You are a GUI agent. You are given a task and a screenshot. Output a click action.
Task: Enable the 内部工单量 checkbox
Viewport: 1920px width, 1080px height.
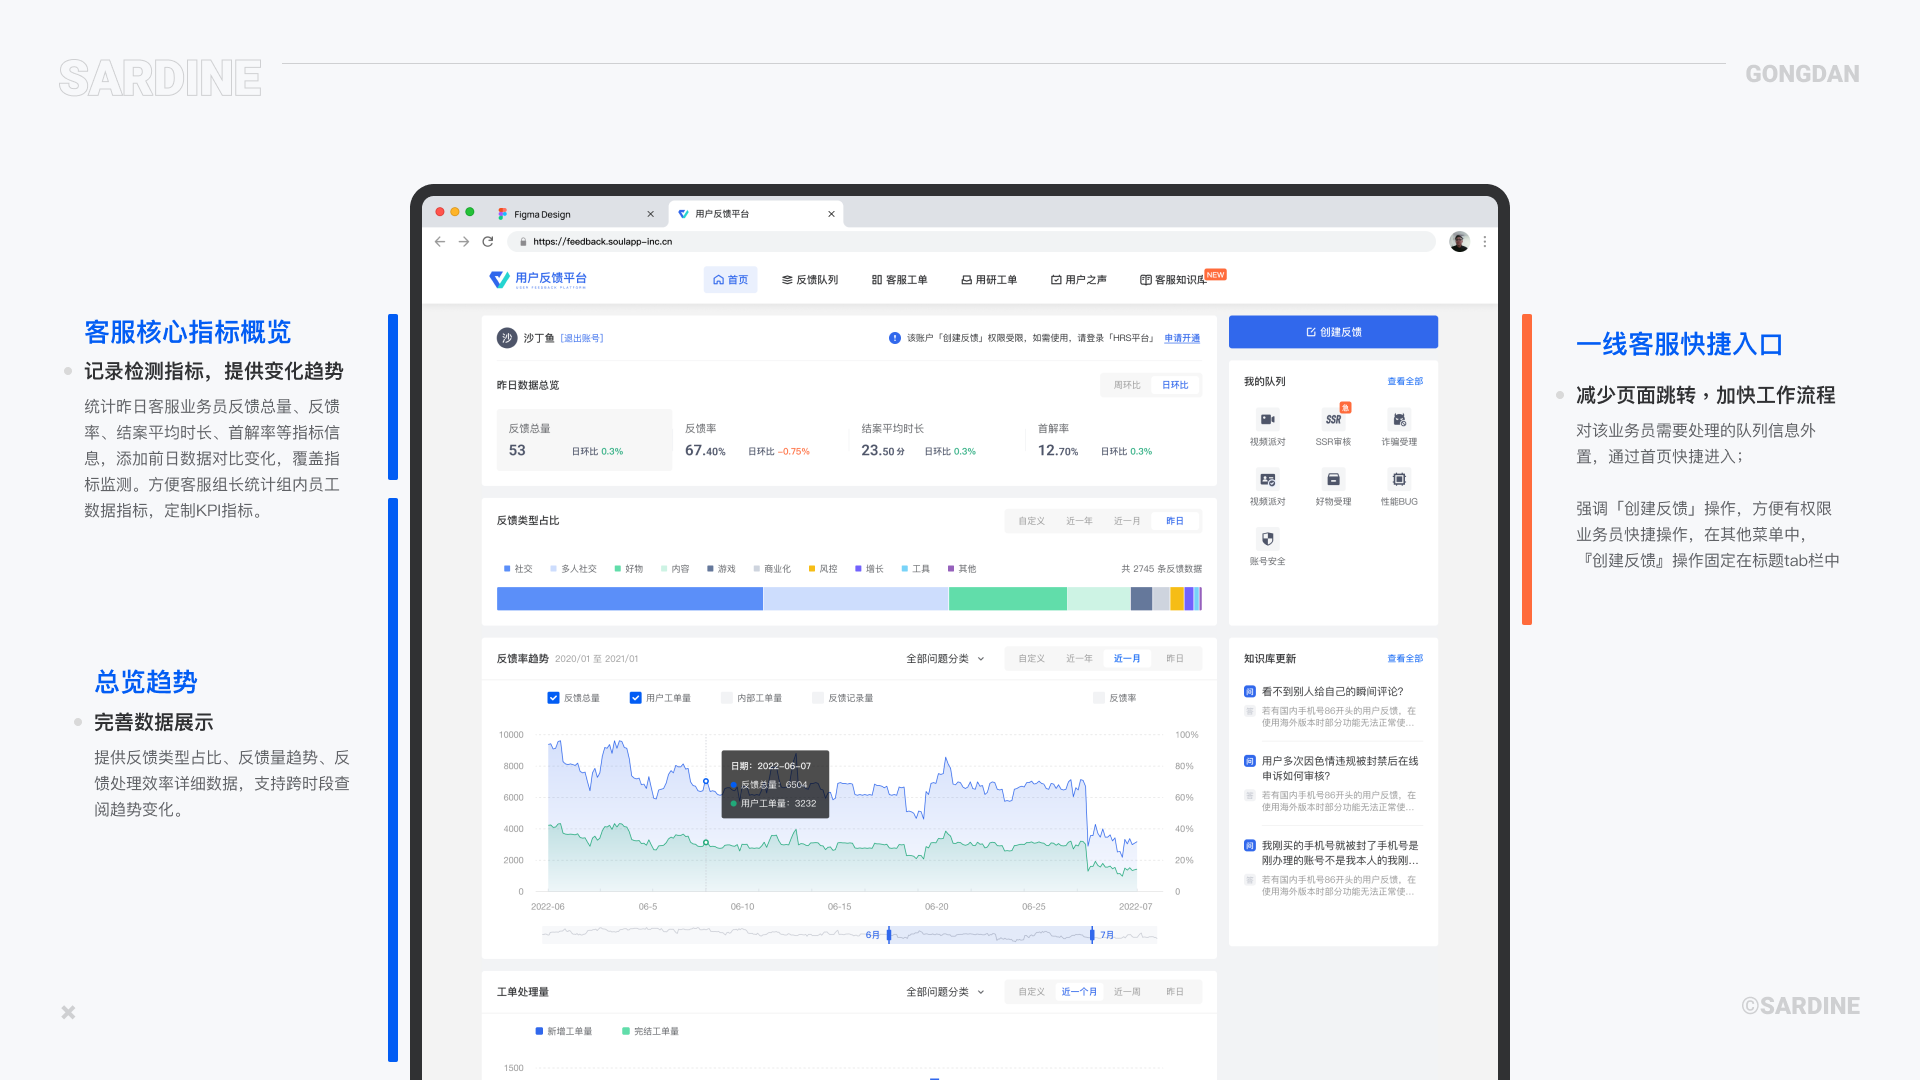727,698
